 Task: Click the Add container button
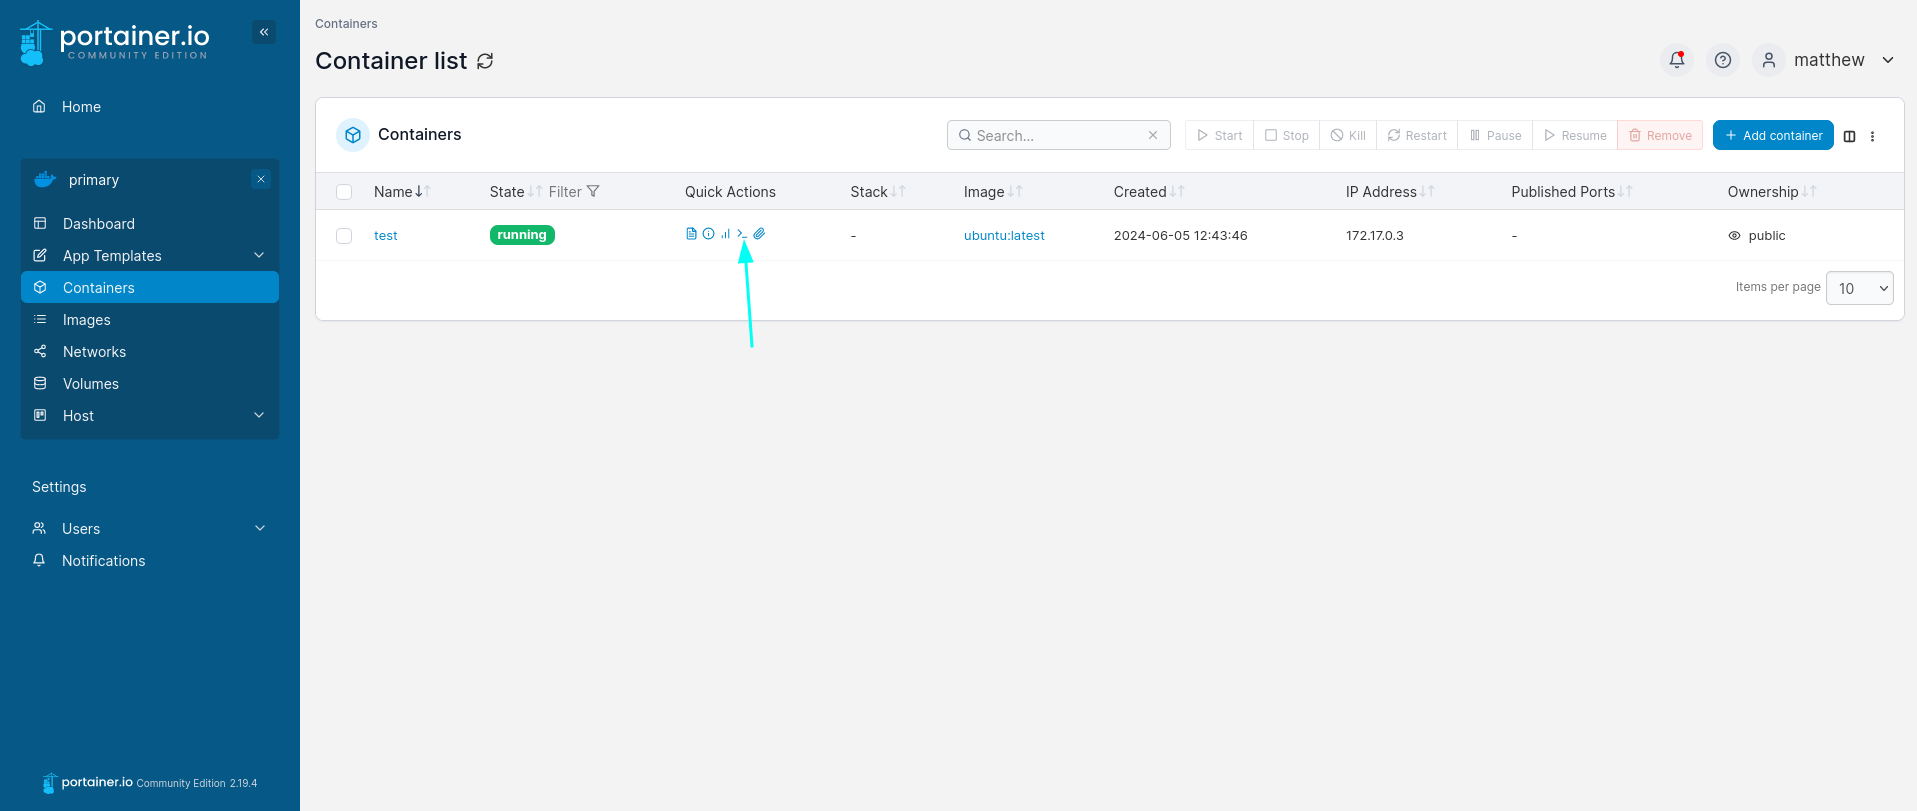(1772, 135)
